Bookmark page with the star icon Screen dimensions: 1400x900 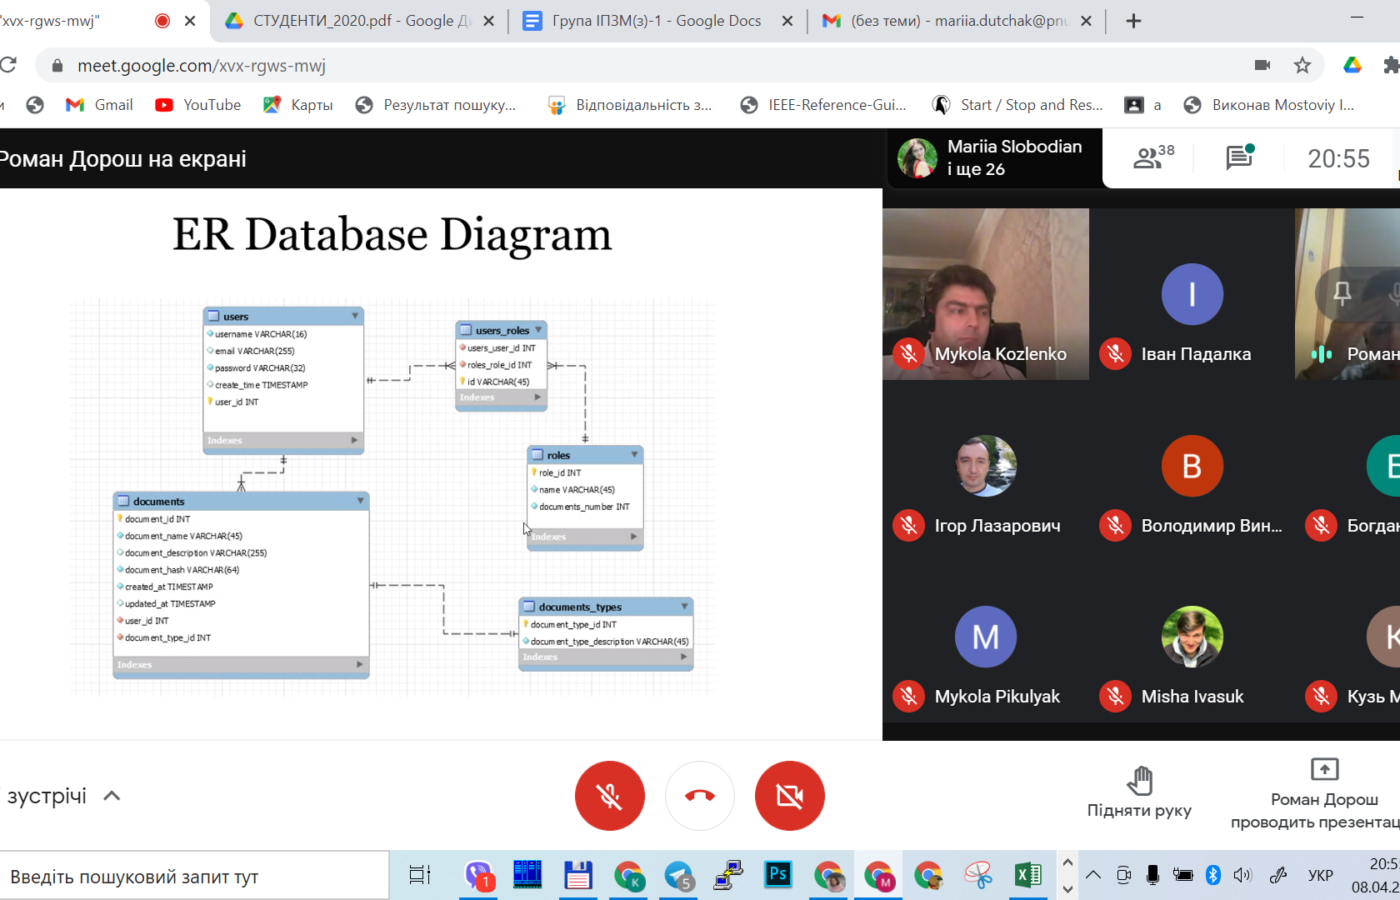point(1302,66)
